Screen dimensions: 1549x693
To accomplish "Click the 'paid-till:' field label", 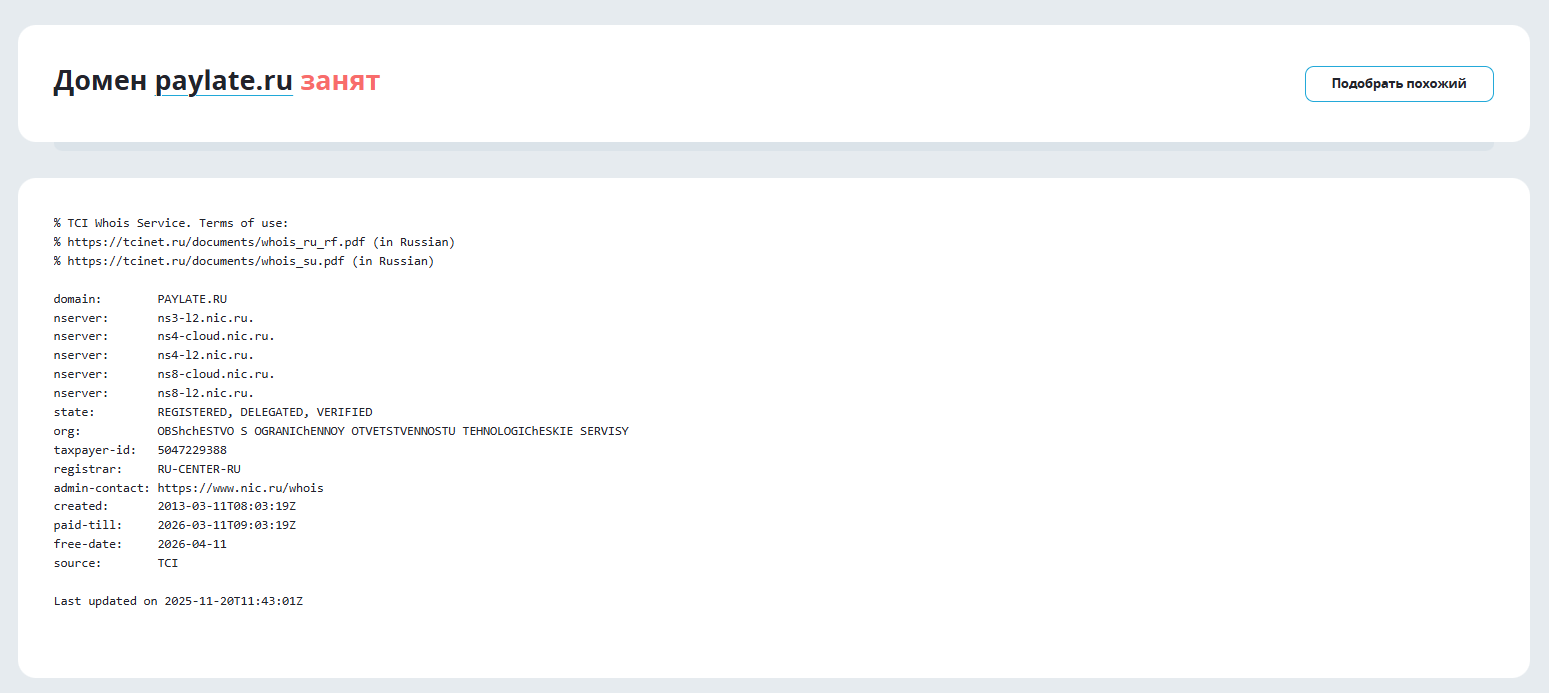I will coord(88,525).
